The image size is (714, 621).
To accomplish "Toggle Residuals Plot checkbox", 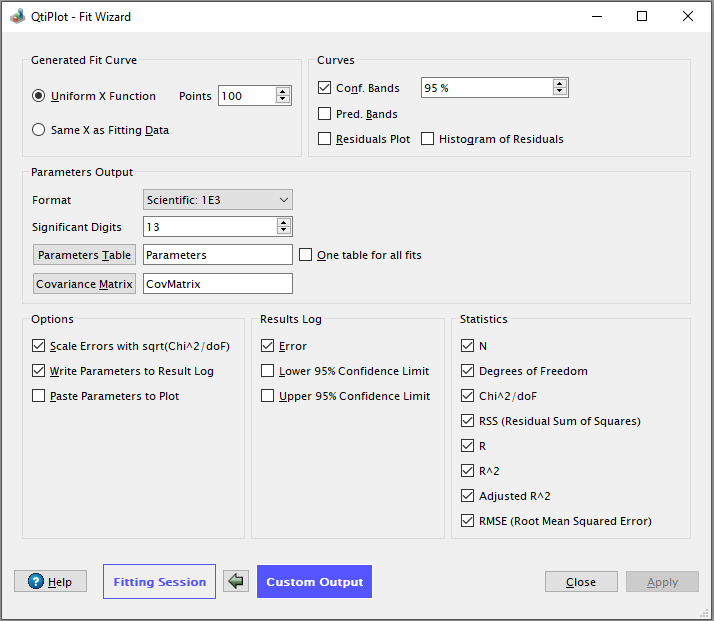I will click(325, 139).
